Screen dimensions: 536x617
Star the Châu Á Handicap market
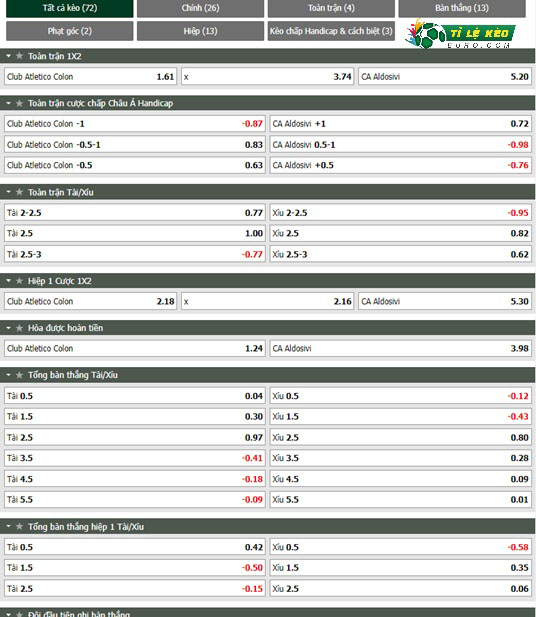(19, 103)
